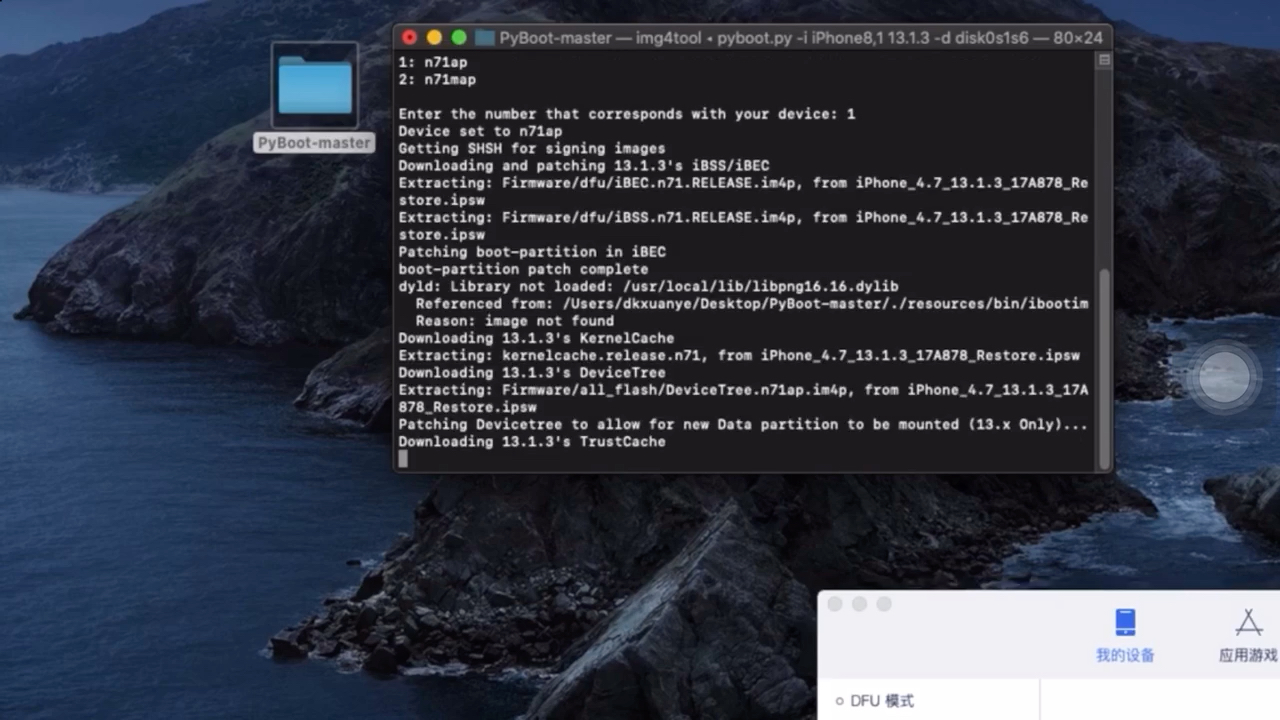Switch to the 我的设备 tab label
Screen dimensions: 1280x720
point(1125,656)
